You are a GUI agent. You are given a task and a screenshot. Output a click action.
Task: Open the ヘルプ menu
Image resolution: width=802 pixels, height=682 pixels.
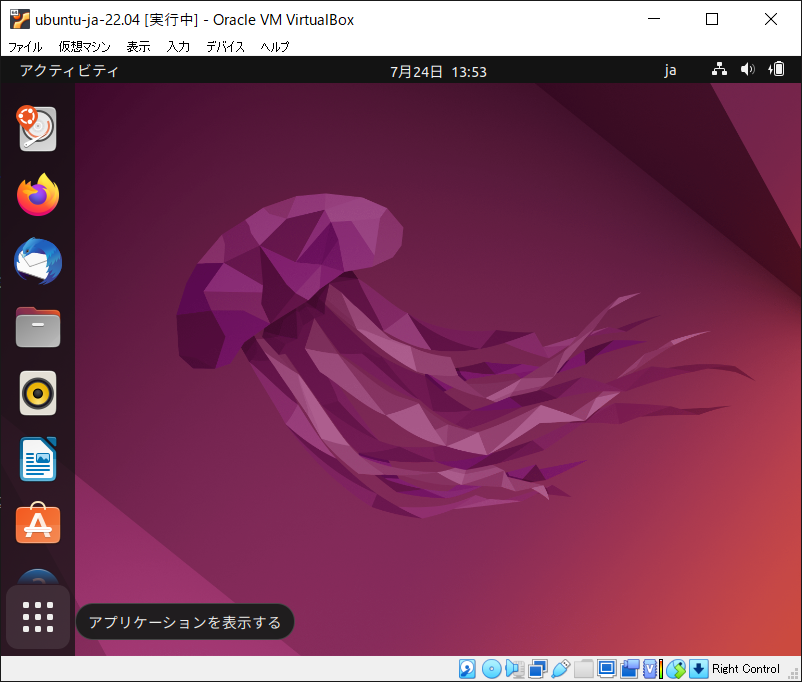(275, 47)
